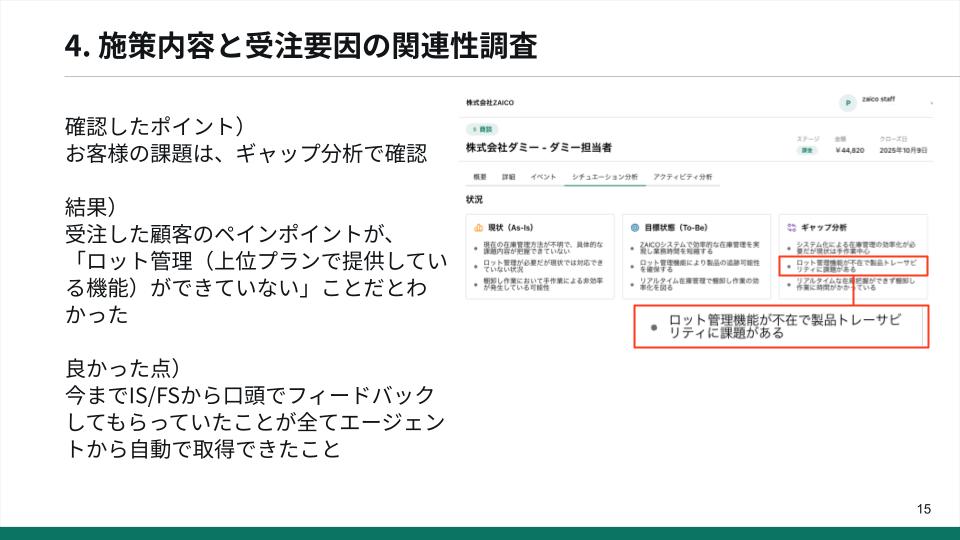Click the 現状 (As-Is) card icon
Screen dimensions: 960x540
click(x=478, y=228)
